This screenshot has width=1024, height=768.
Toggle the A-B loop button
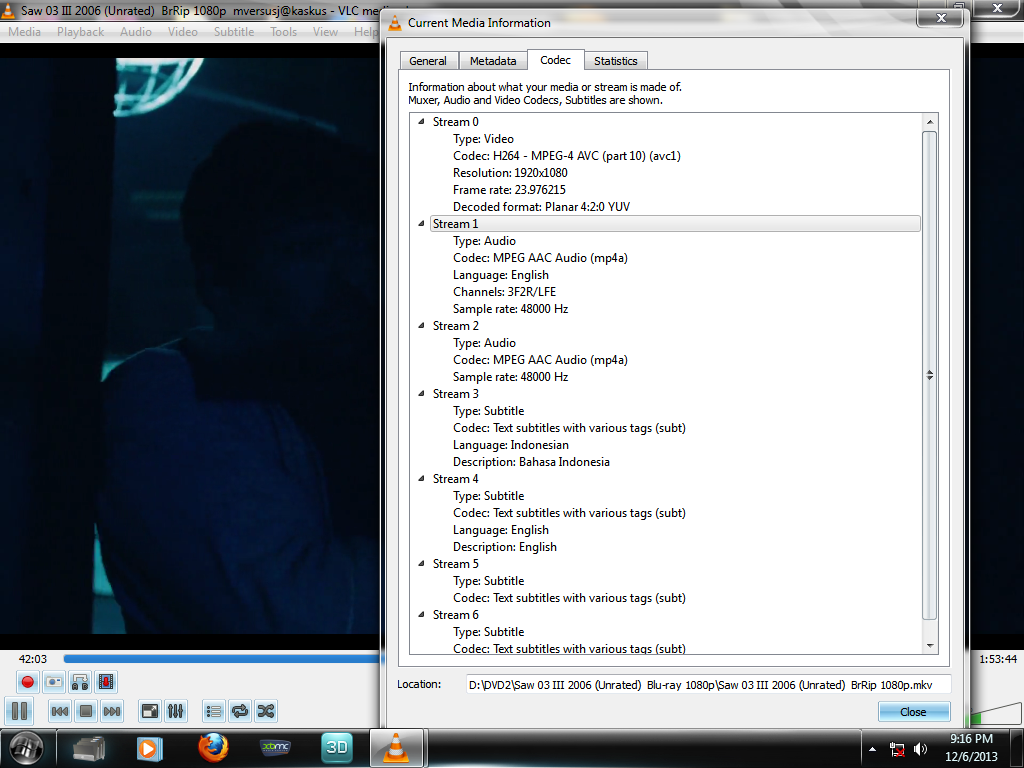[x=80, y=682]
